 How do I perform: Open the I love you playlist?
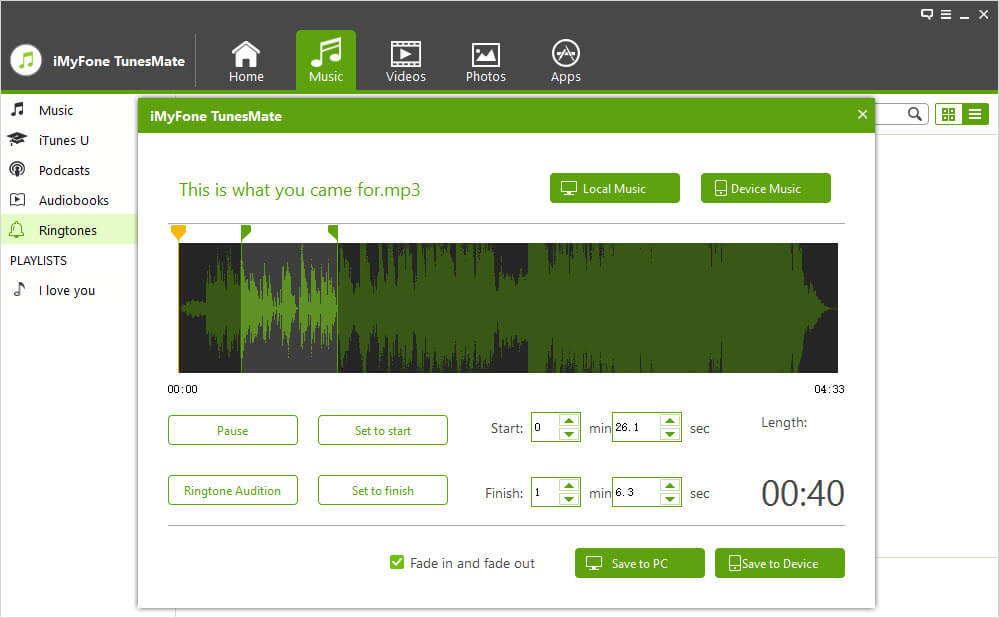tap(68, 291)
